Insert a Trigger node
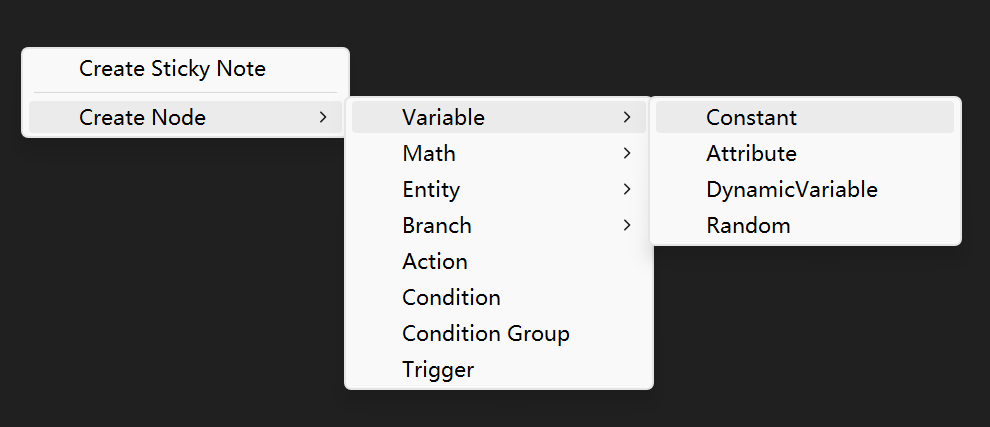 pyautogui.click(x=438, y=369)
